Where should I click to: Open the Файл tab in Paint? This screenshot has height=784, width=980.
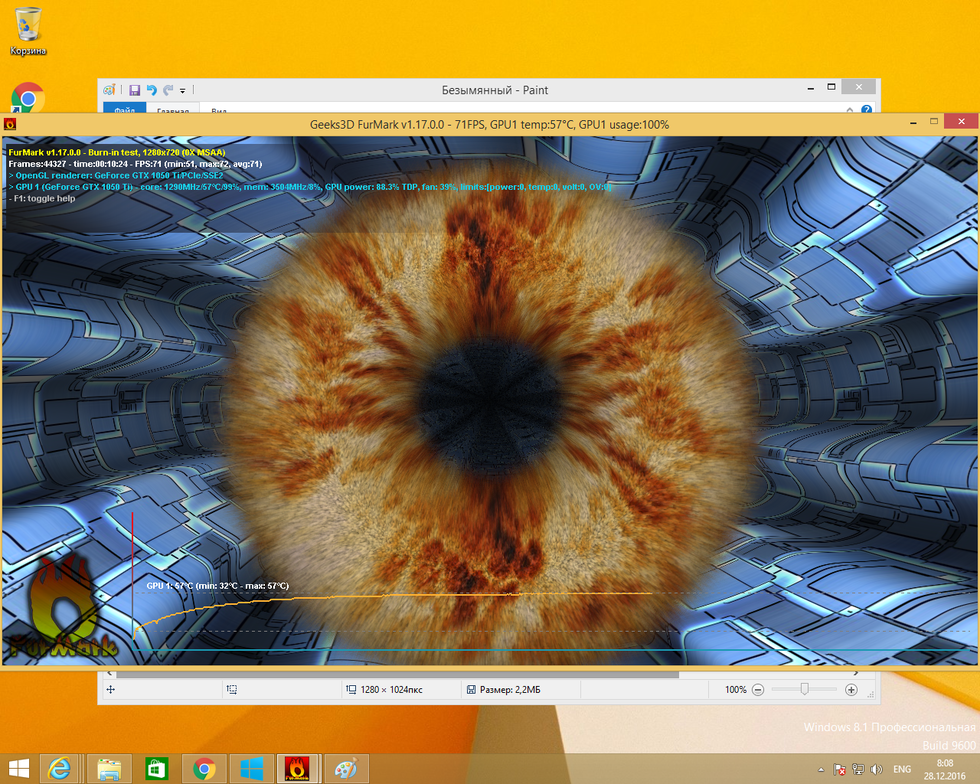click(124, 111)
